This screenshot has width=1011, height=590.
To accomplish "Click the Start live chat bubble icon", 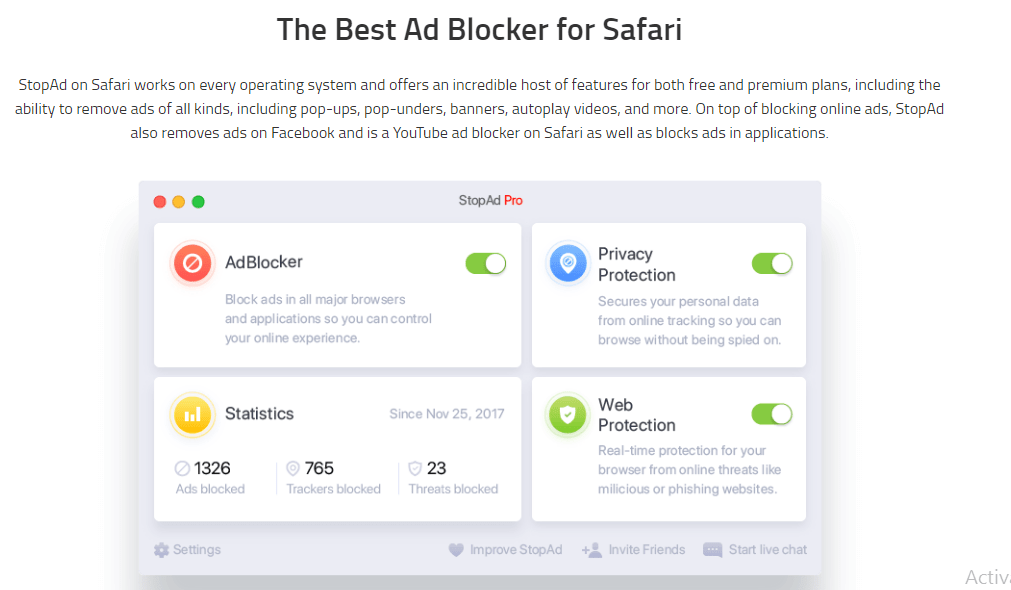I will [712, 550].
